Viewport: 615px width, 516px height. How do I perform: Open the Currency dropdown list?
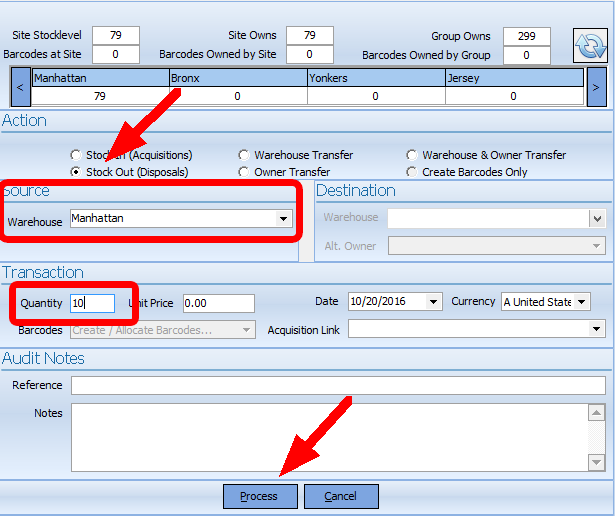[581, 302]
